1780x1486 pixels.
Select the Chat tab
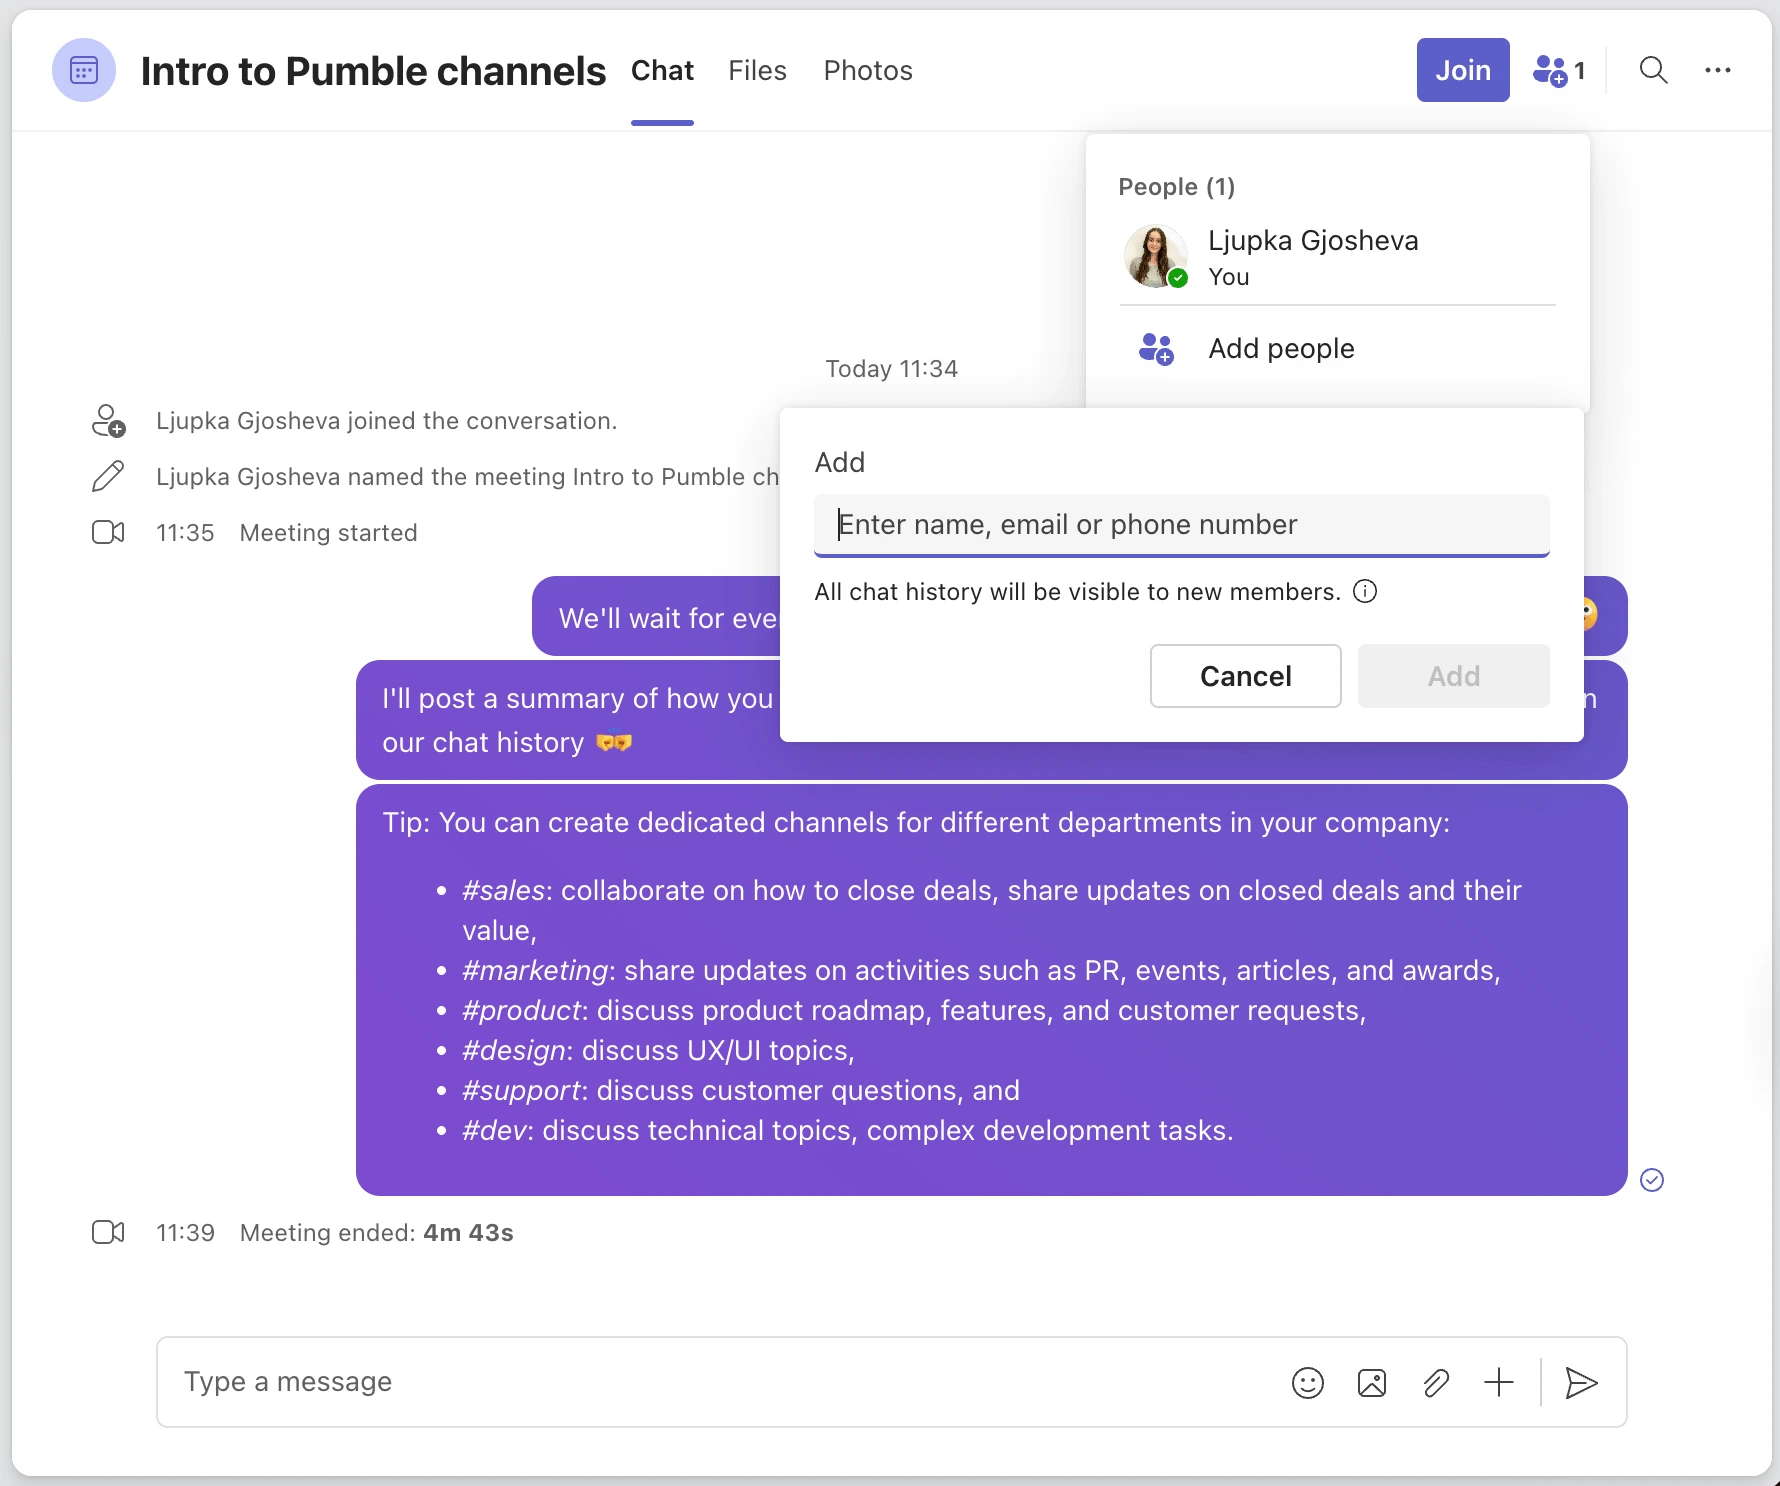coord(662,70)
